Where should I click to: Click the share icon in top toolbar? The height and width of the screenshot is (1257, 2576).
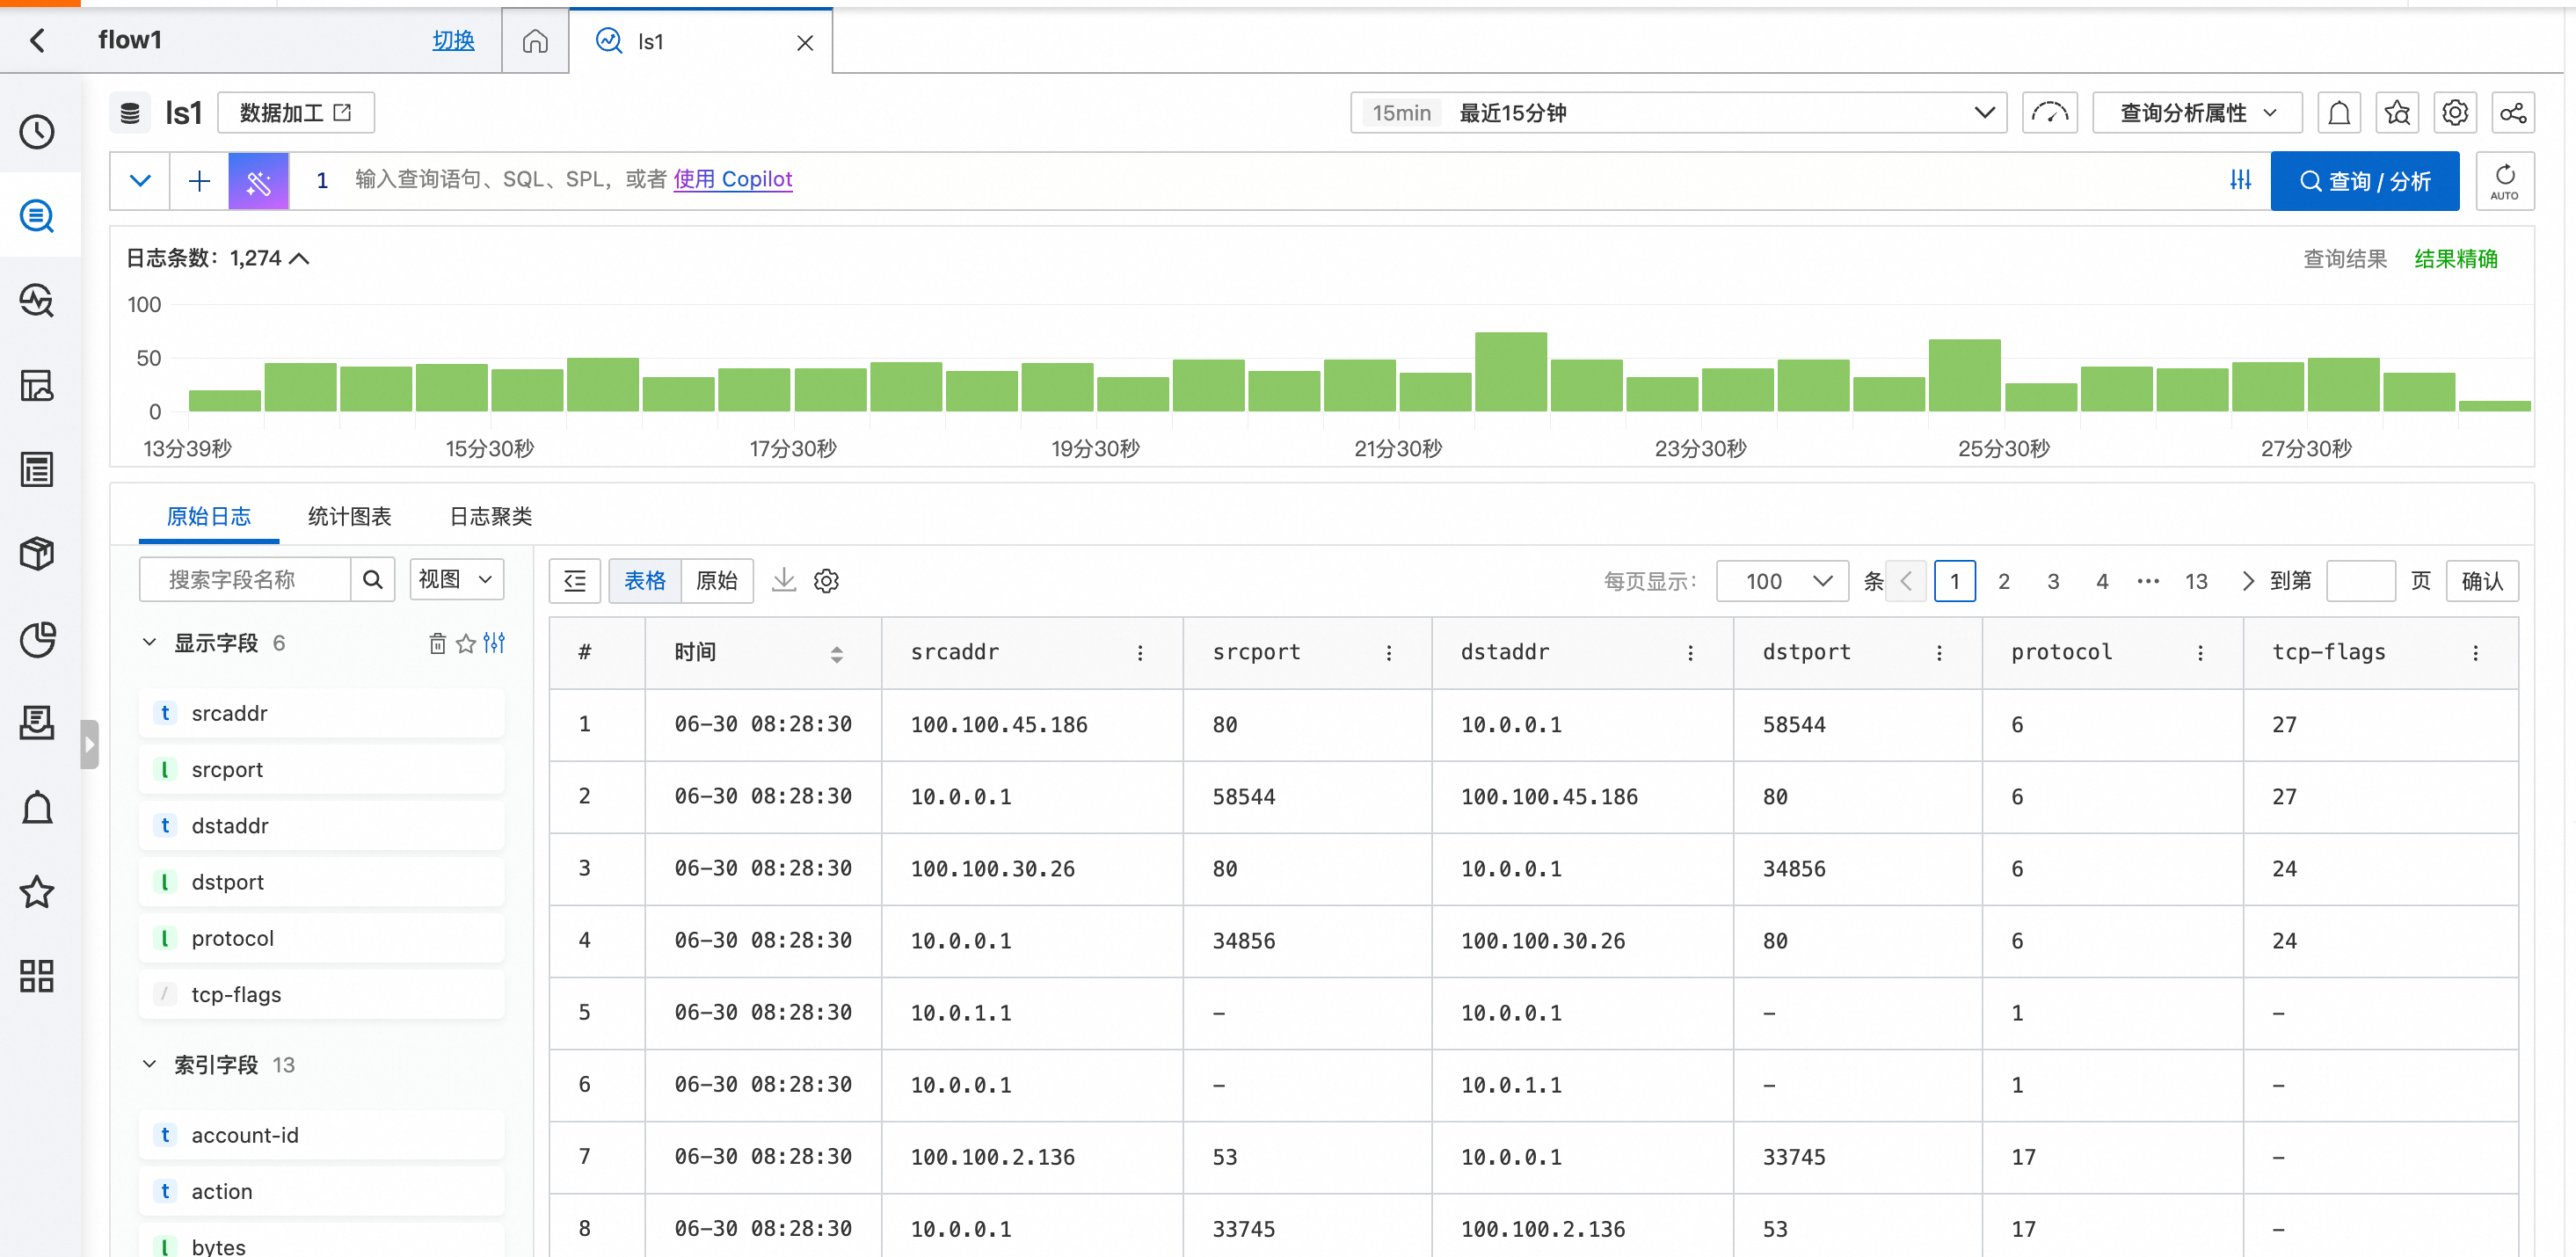(2513, 113)
